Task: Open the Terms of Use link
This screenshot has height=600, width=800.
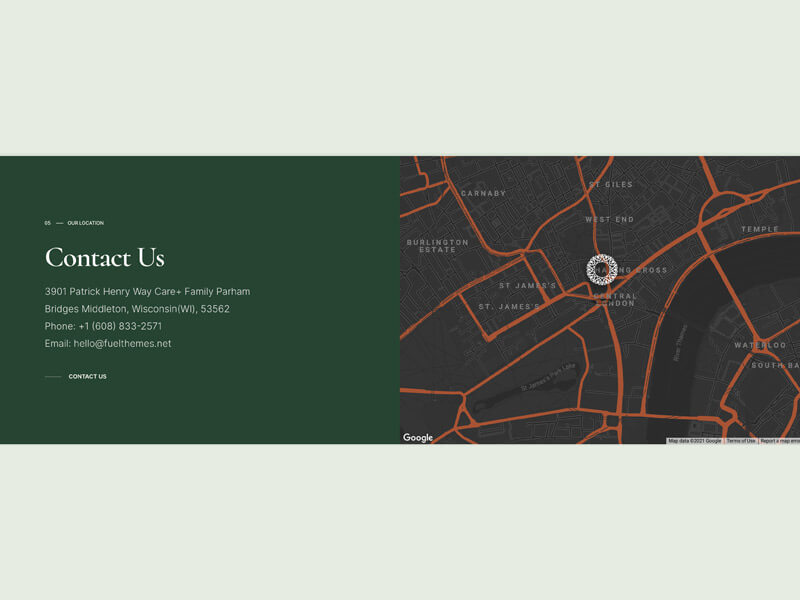Action: point(740,440)
